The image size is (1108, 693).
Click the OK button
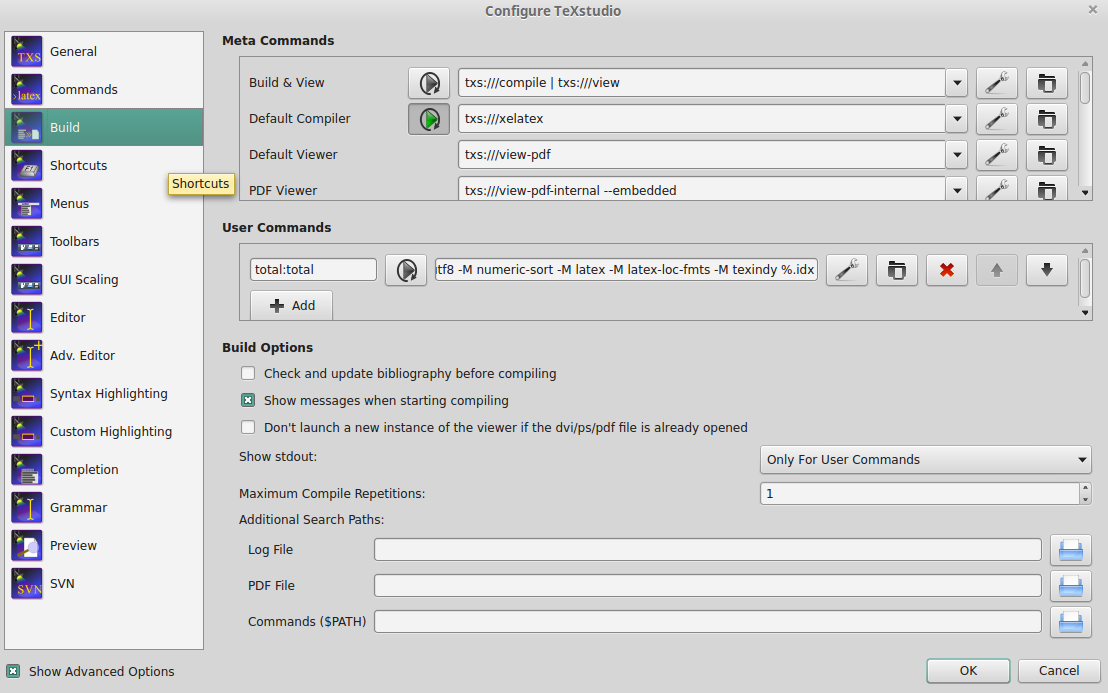pos(968,670)
